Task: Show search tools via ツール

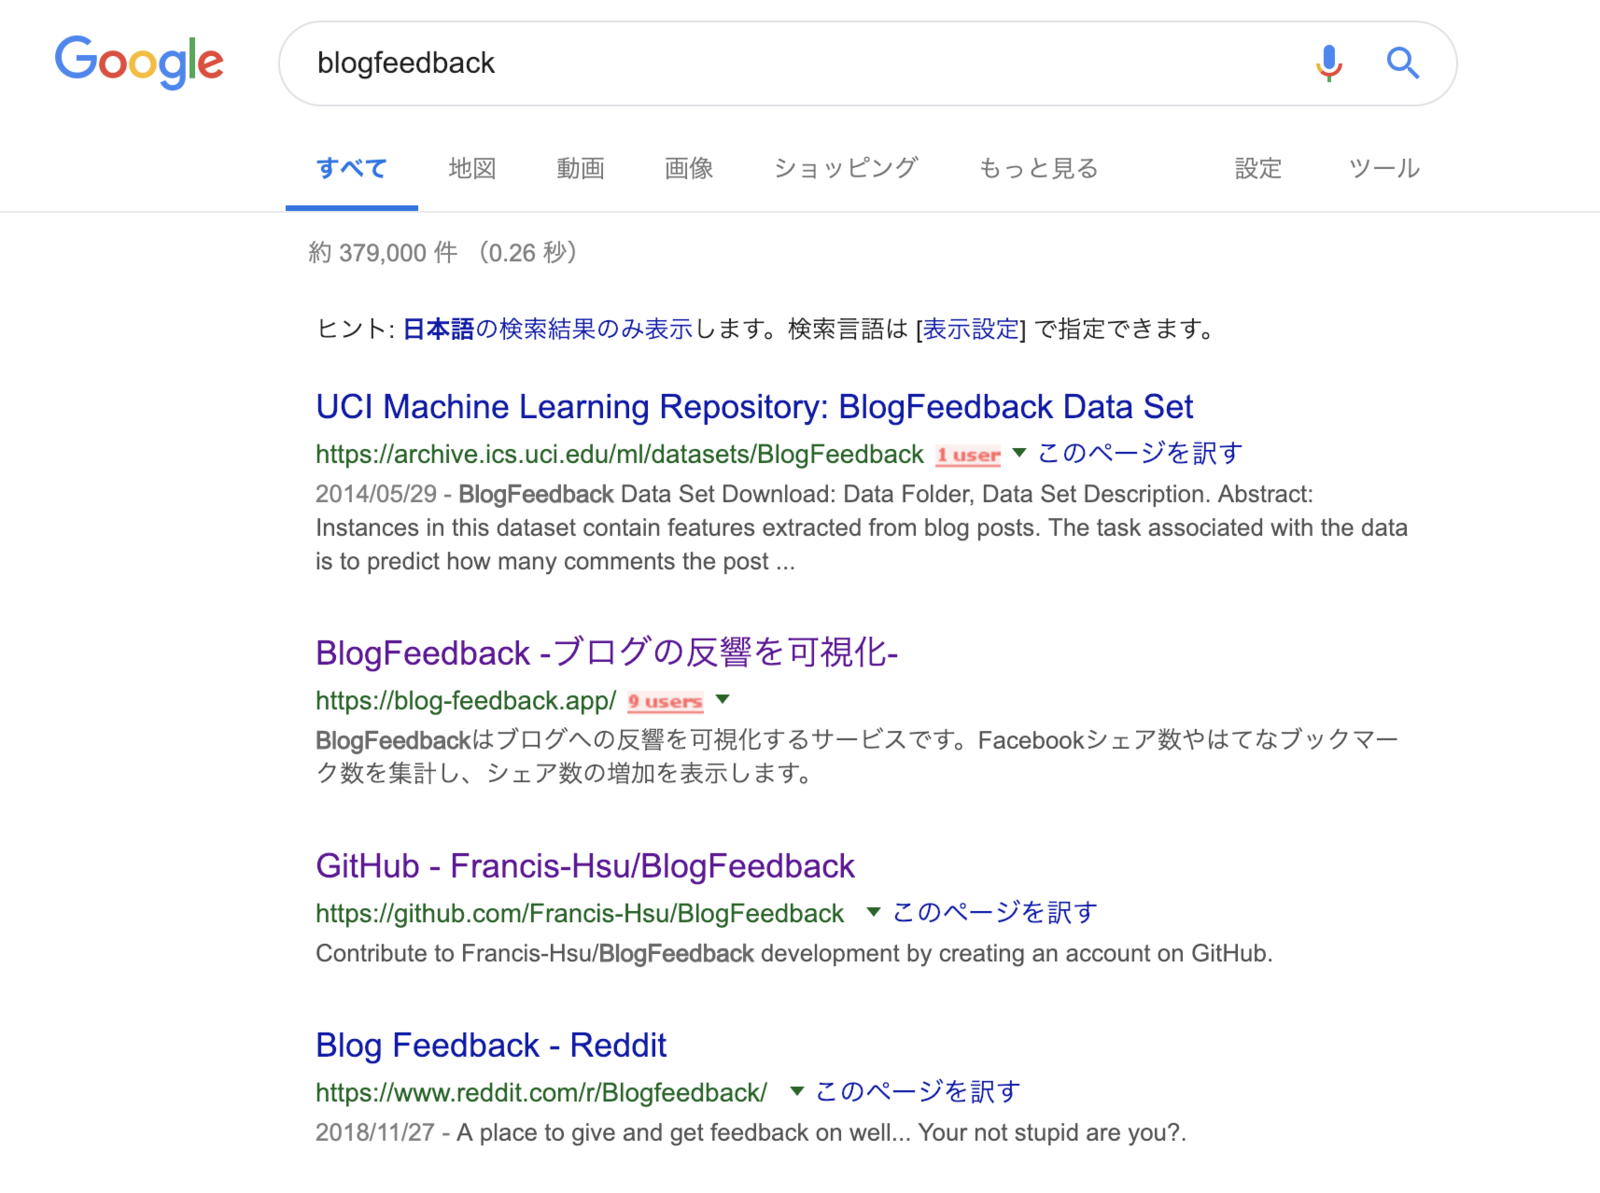Action: (1384, 168)
